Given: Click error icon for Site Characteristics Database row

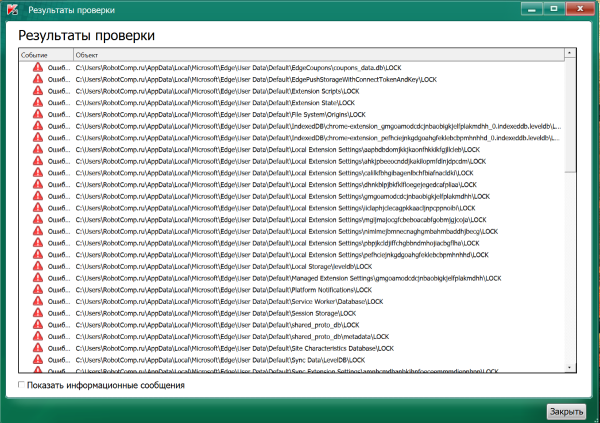Looking at the screenshot, I should [38, 348].
